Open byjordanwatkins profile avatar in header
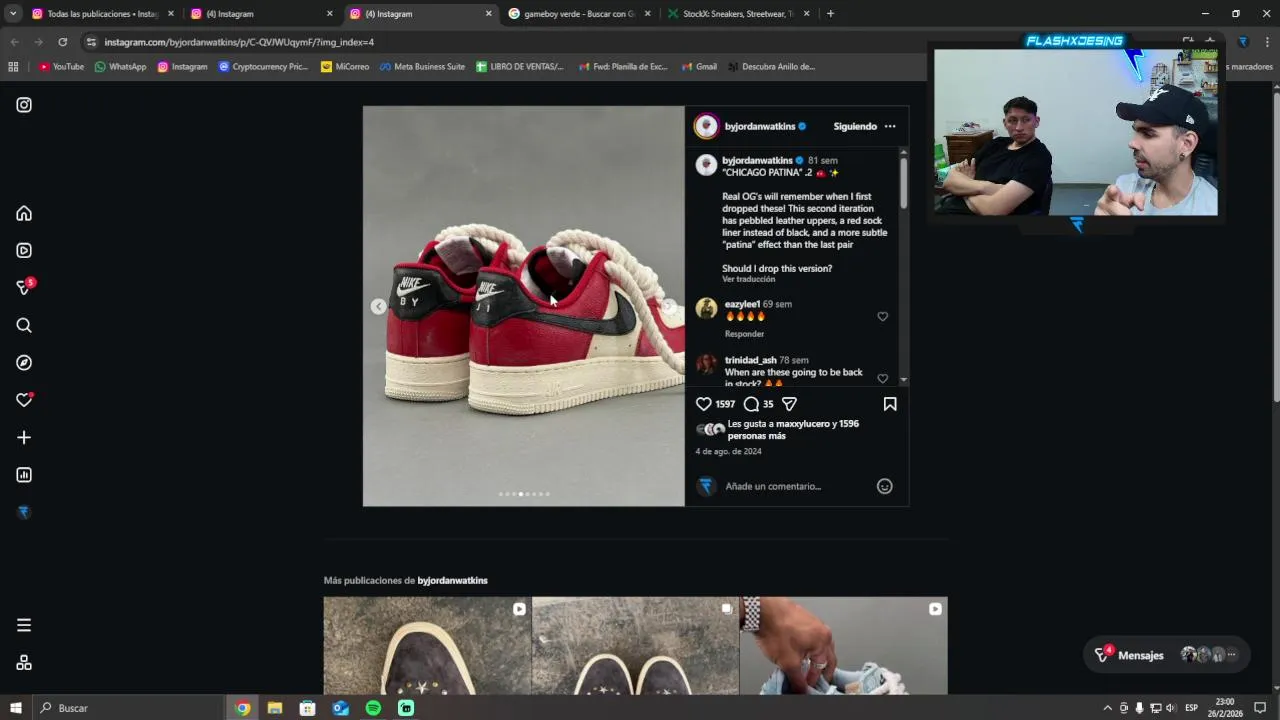This screenshot has width=1280, height=720. [x=706, y=126]
